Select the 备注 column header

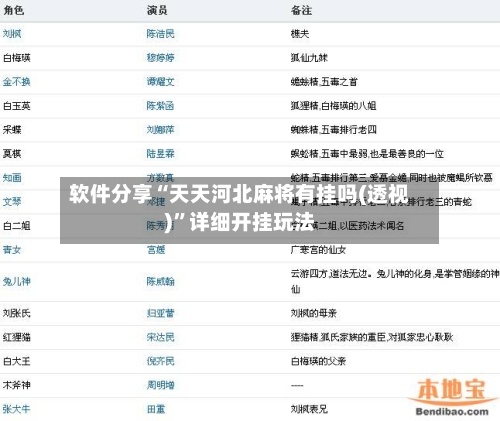[301, 10]
